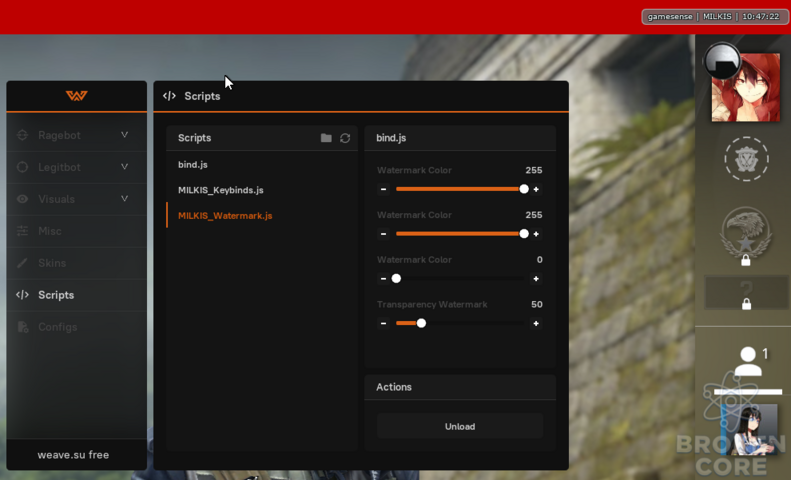
Task: Click the third Watermark Color slider handle at 0
Action: tap(397, 278)
